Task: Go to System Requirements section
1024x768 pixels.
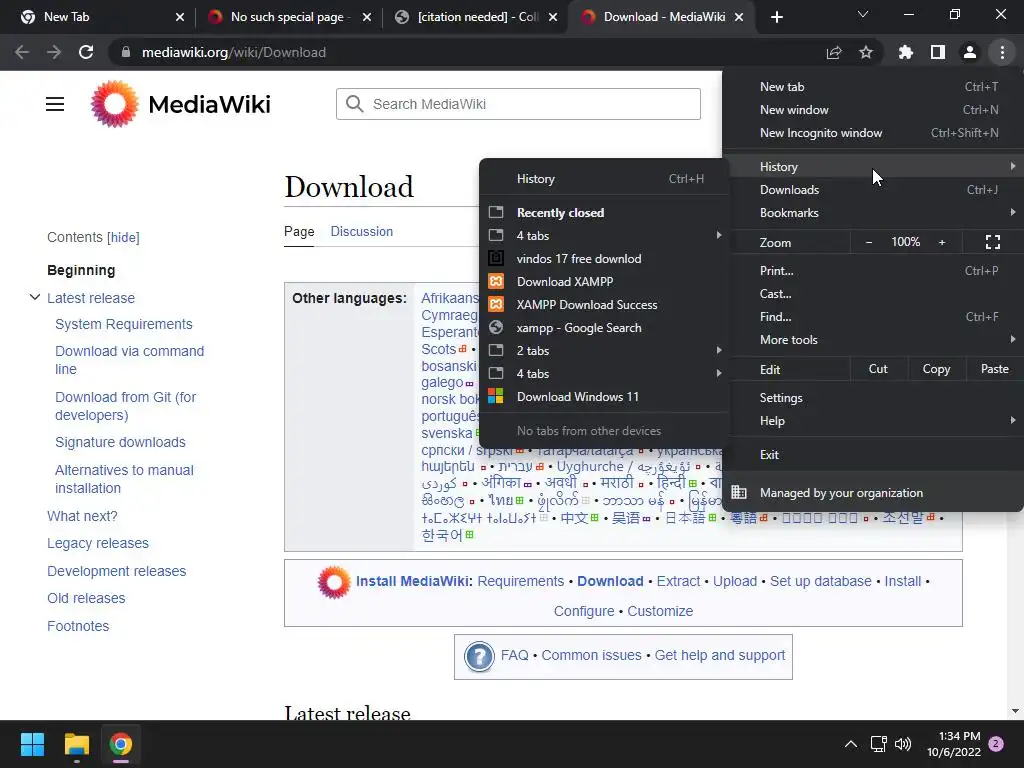Action: pyautogui.click(x=123, y=324)
